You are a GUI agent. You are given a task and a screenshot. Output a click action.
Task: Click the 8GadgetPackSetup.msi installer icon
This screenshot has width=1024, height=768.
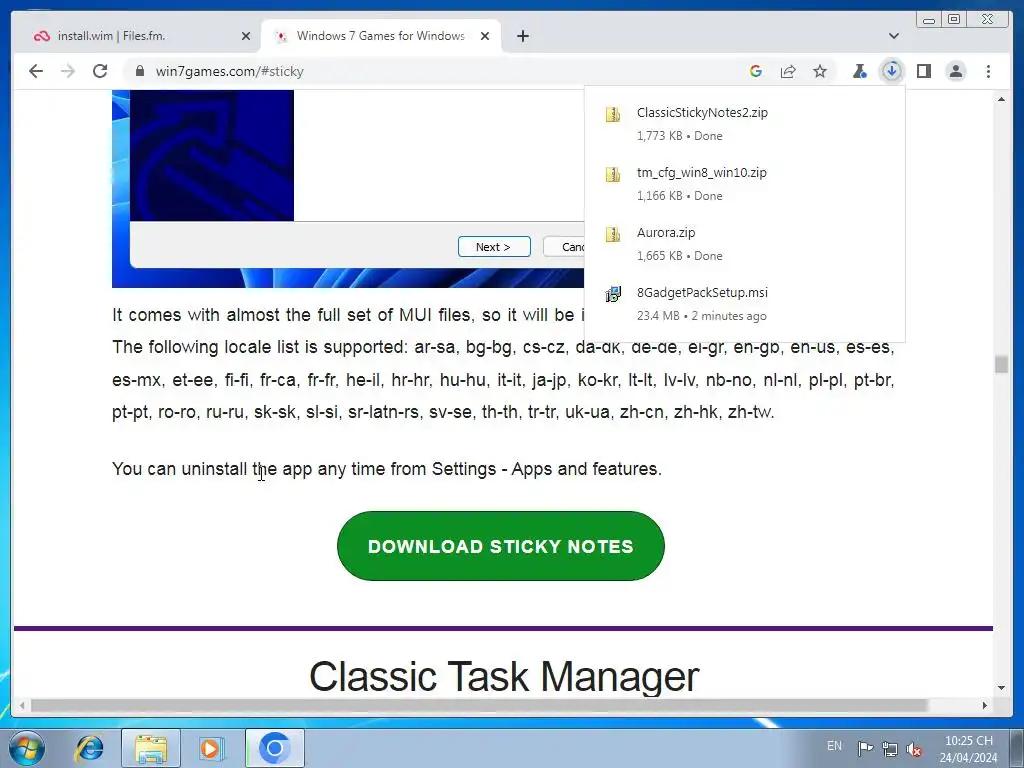(613, 295)
